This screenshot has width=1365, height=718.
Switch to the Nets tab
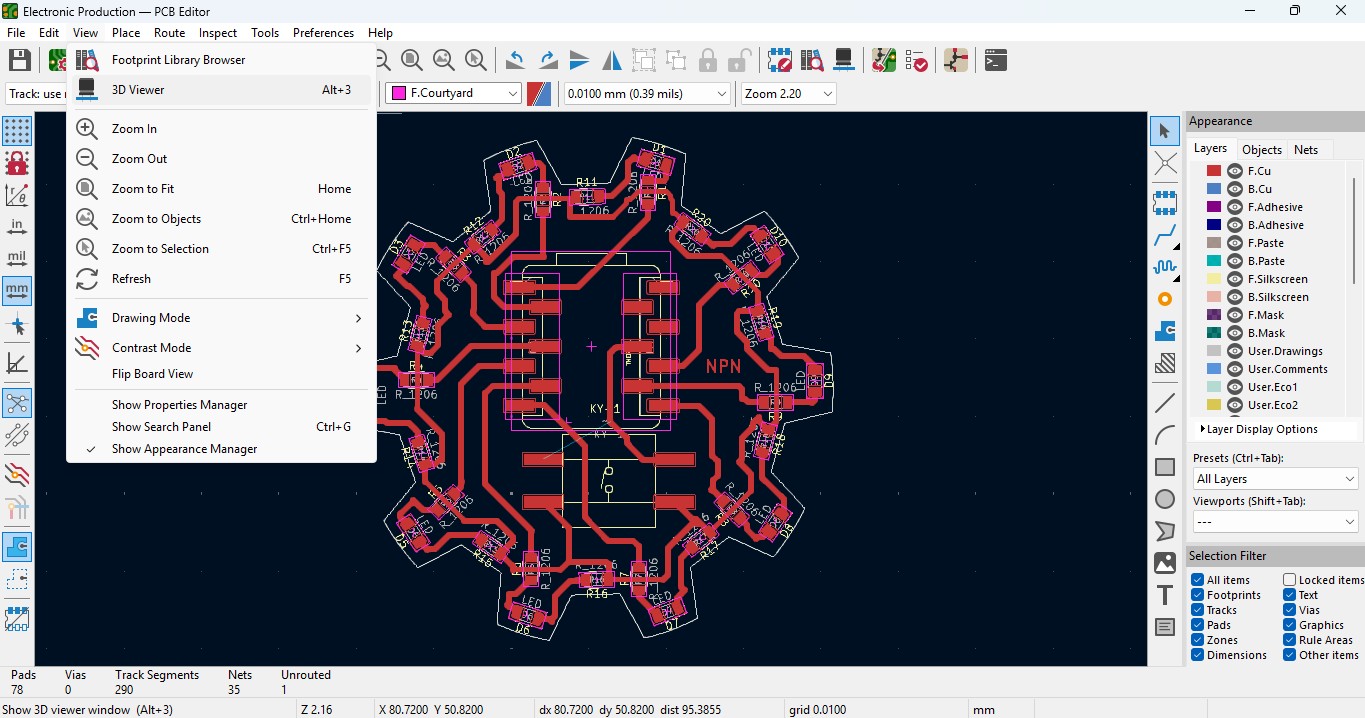click(x=1306, y=150)
